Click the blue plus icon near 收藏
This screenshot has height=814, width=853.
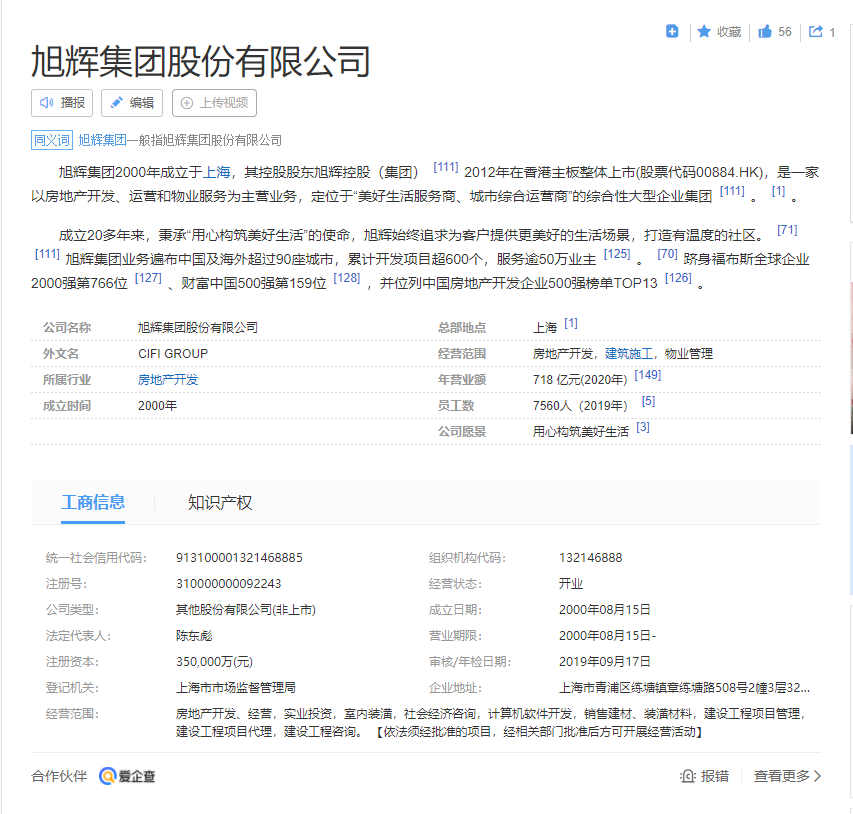(672, 32)
